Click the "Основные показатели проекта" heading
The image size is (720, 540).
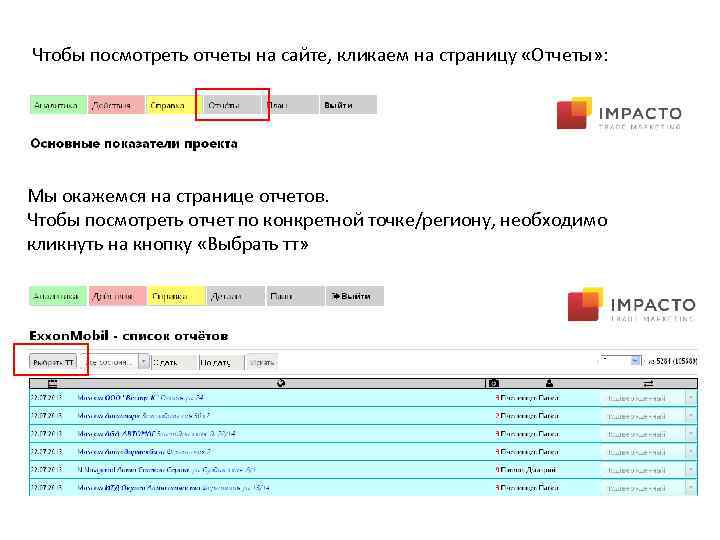[x=134, y=144]
